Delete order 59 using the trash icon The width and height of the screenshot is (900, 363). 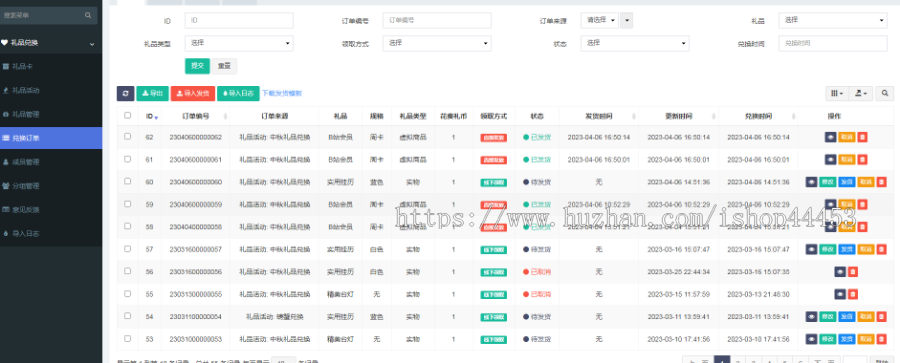point(862,204)
